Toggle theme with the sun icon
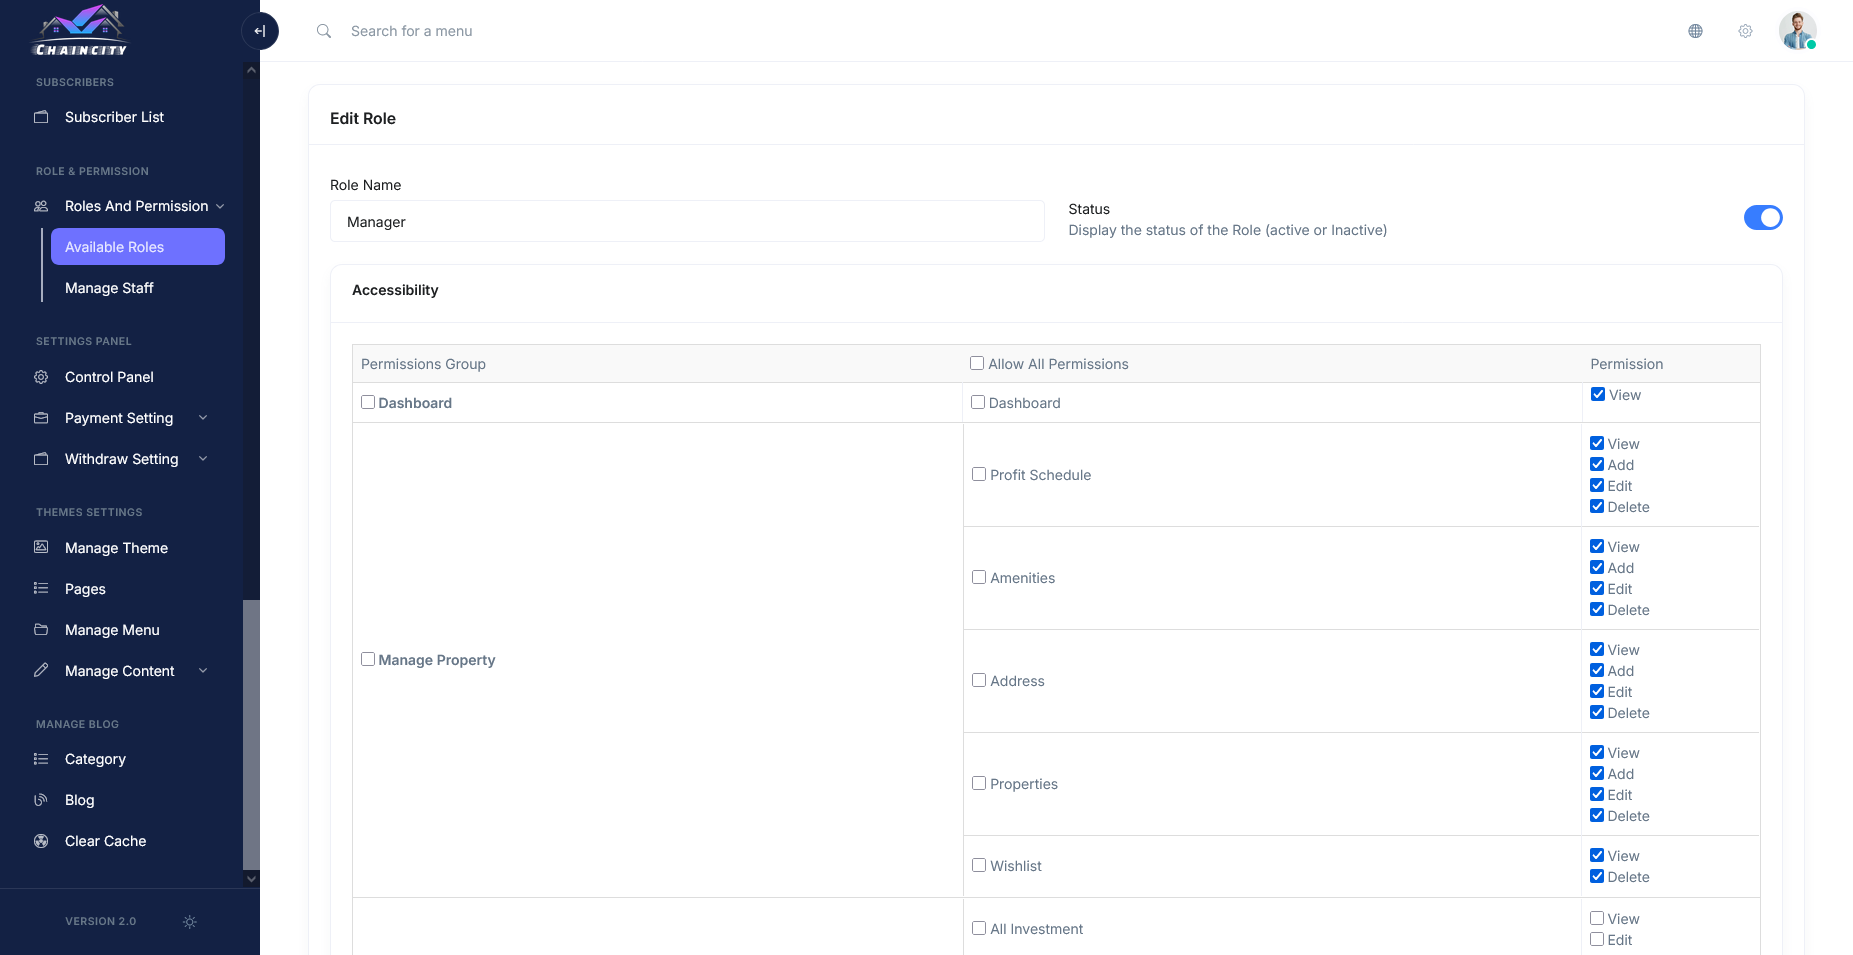 pyautogui.click(x=190, y=922)
